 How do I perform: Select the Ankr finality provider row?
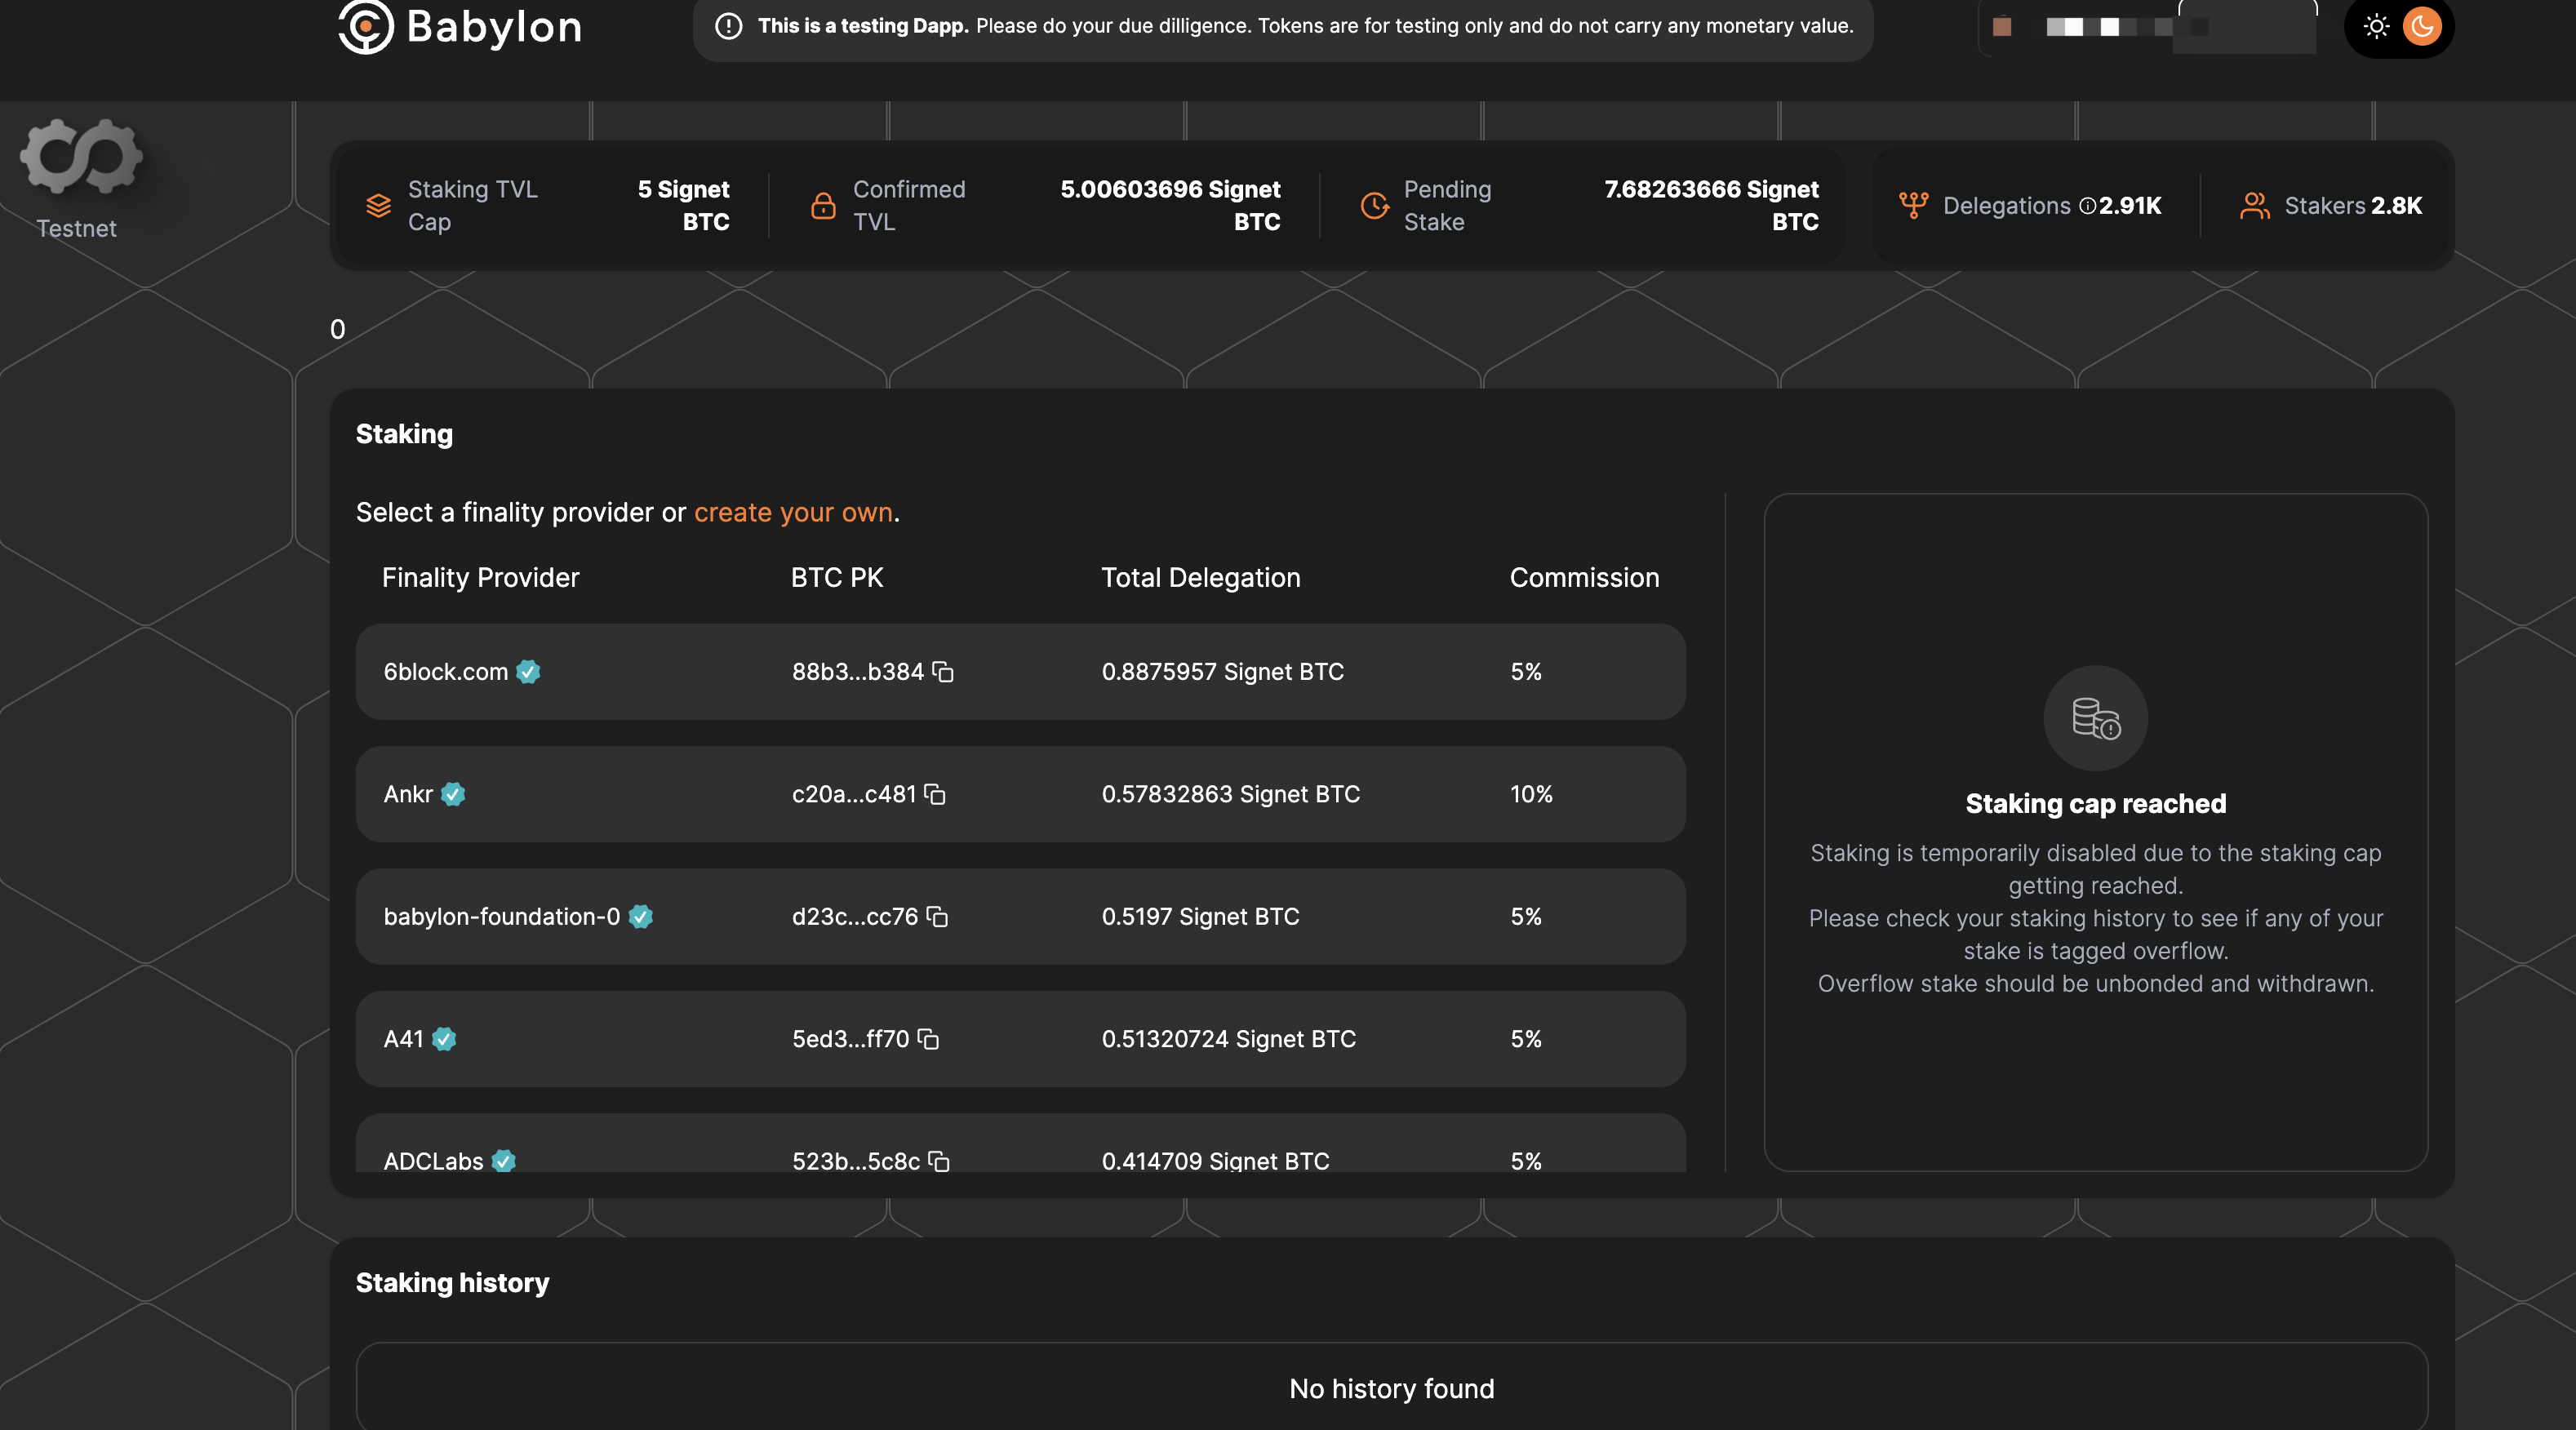[1020, 794]
